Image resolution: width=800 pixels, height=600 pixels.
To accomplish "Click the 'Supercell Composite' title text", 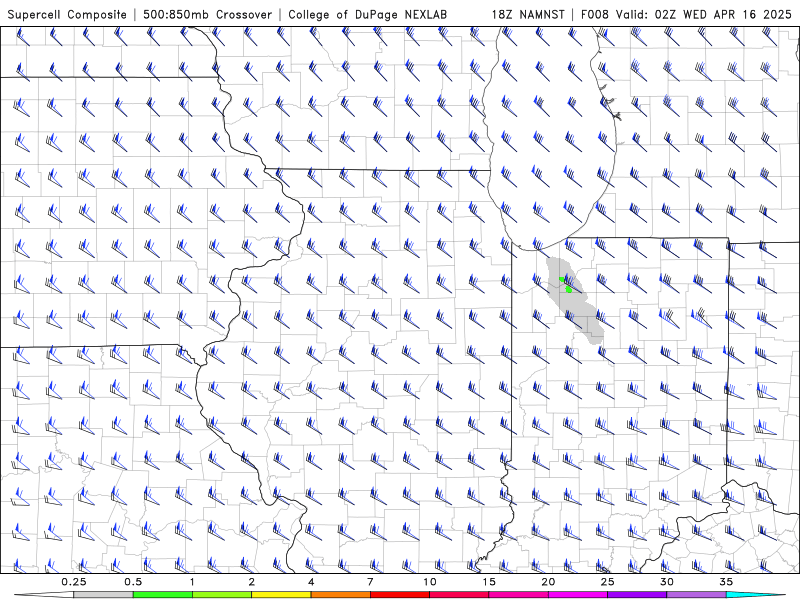I will [67, 15].
